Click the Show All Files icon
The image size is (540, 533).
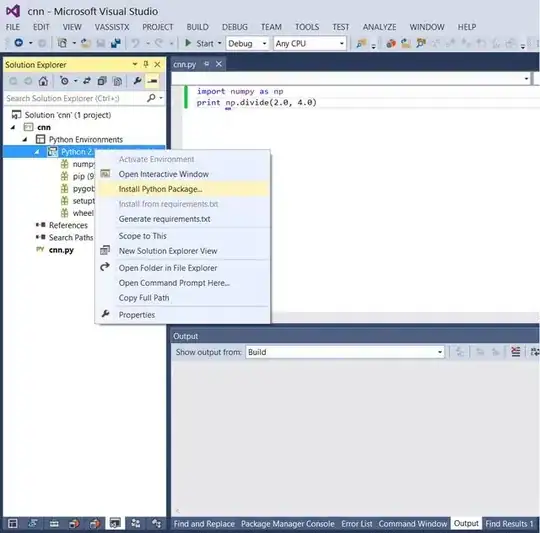(117, 81)
